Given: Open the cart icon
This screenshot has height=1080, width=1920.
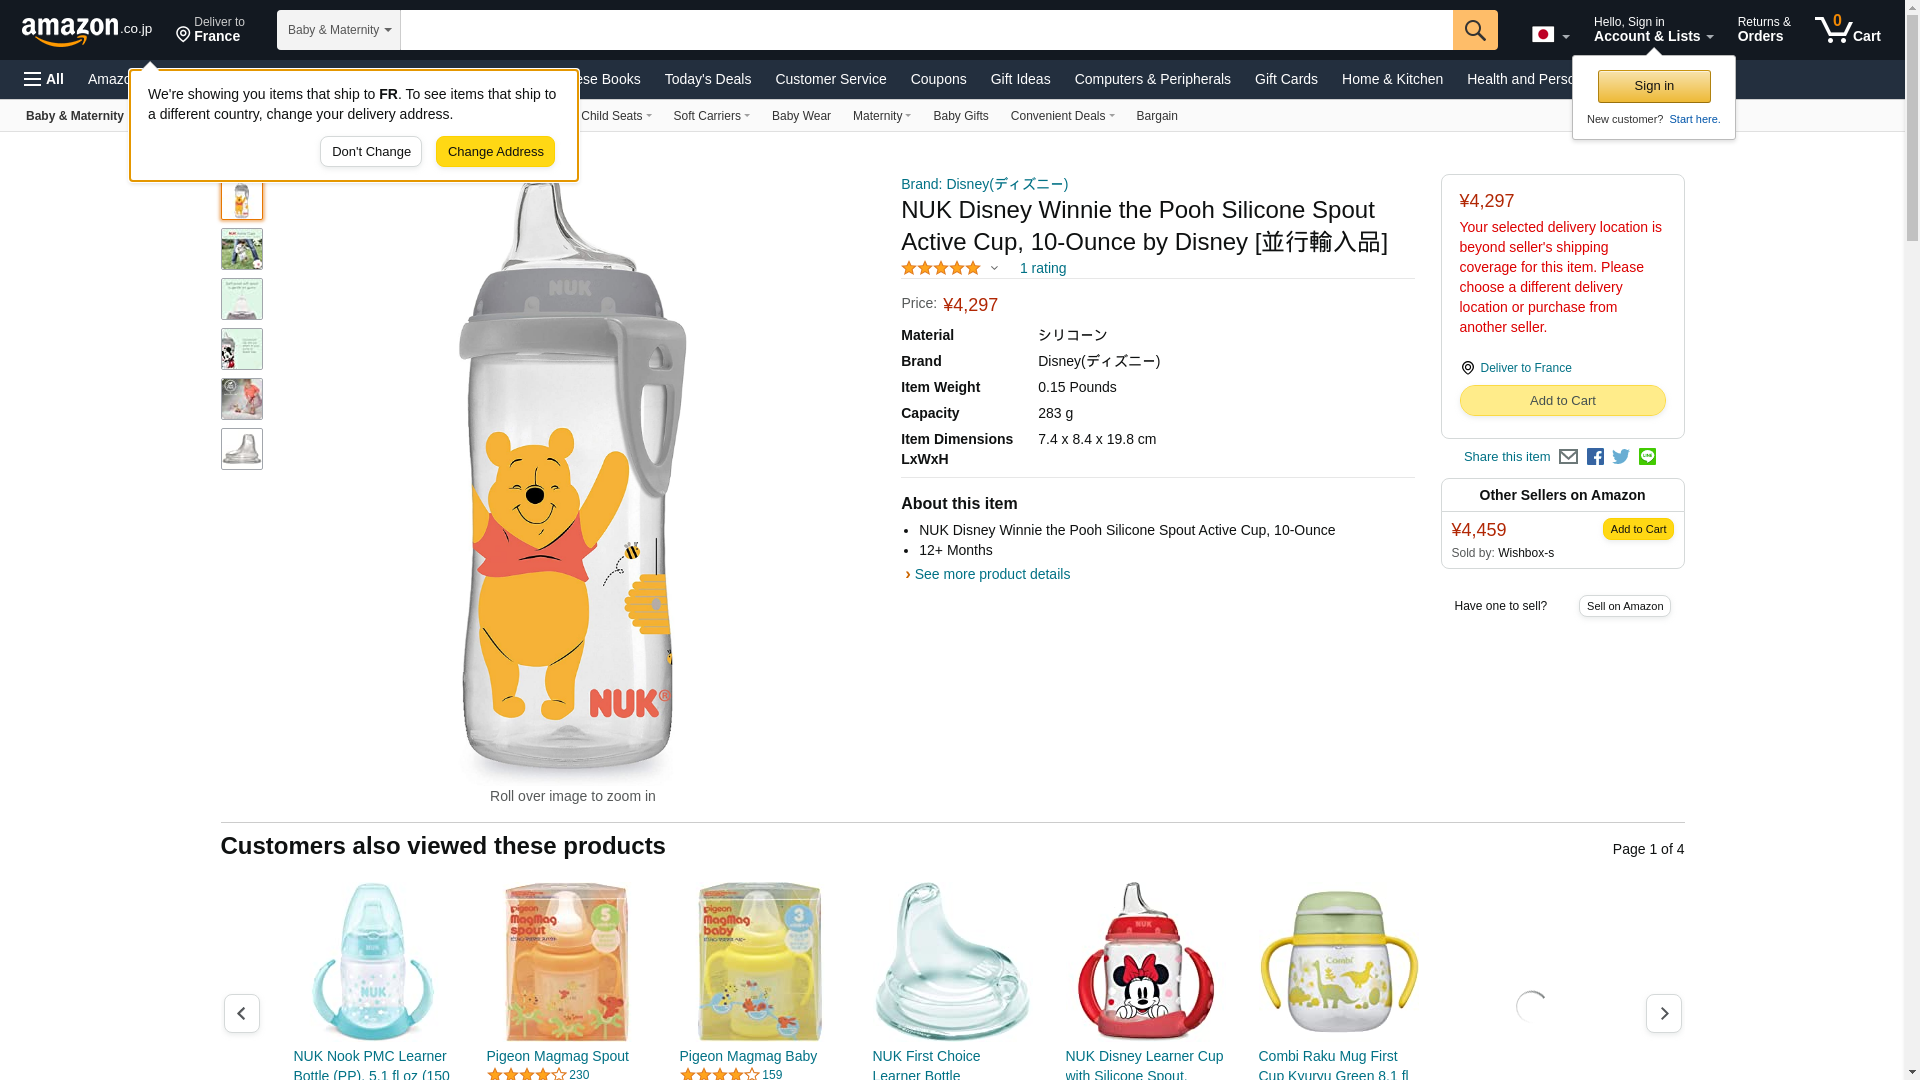Looking at the screenshot, I should pyautogui.click(x=1847, y=30).
